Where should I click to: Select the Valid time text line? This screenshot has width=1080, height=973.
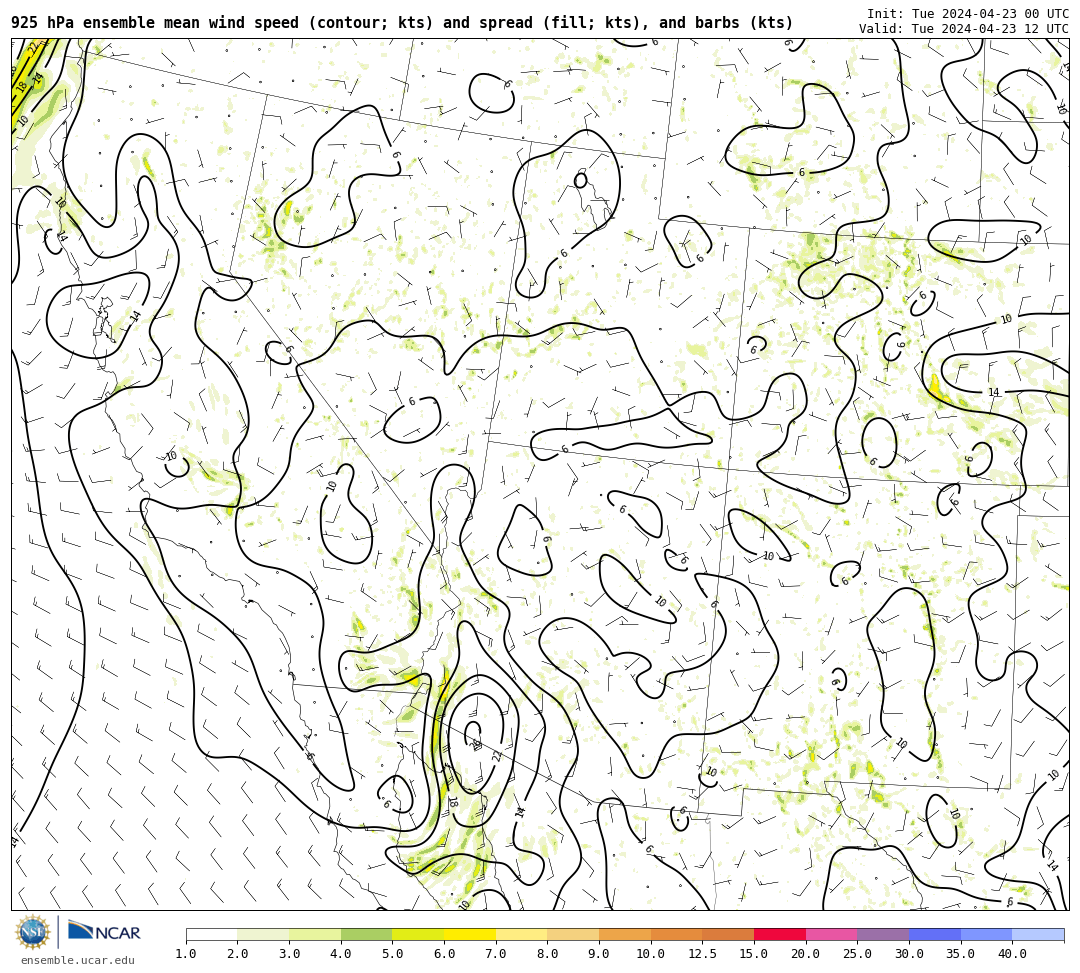pyautogui.click(x=964, y=29)
